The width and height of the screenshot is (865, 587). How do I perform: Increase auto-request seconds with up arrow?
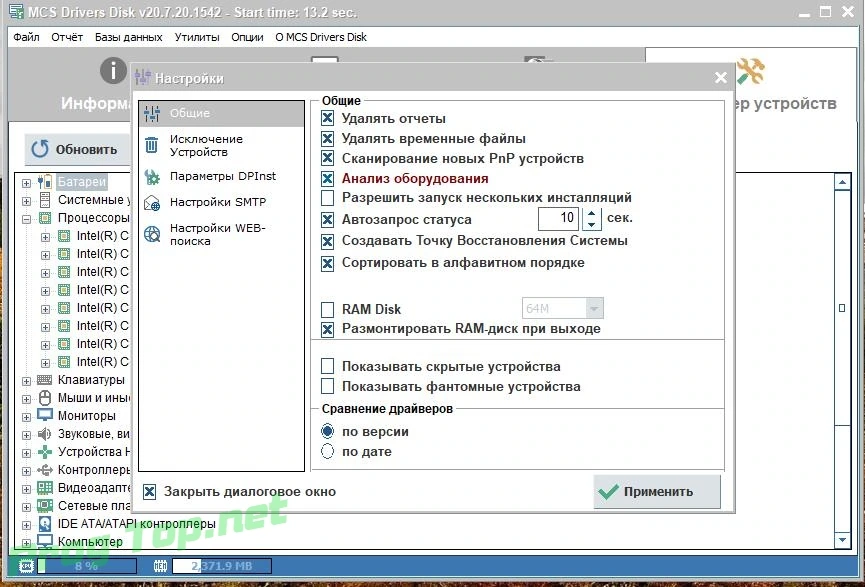(591, 213)
